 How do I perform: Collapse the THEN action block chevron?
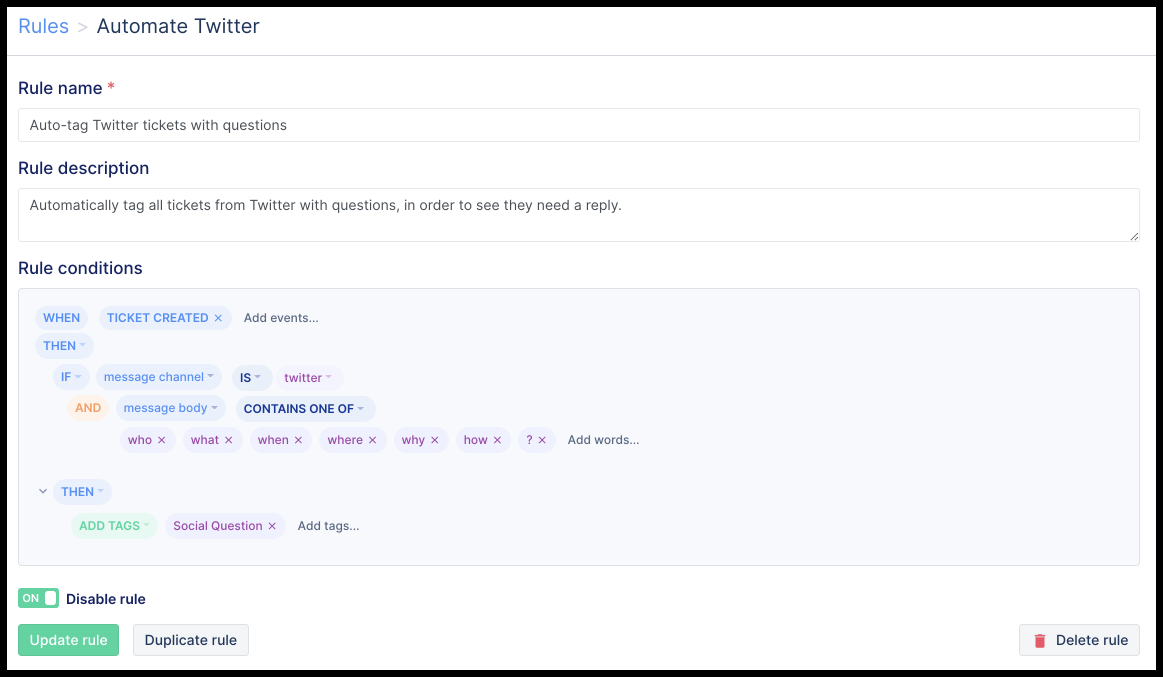point(43,492)
